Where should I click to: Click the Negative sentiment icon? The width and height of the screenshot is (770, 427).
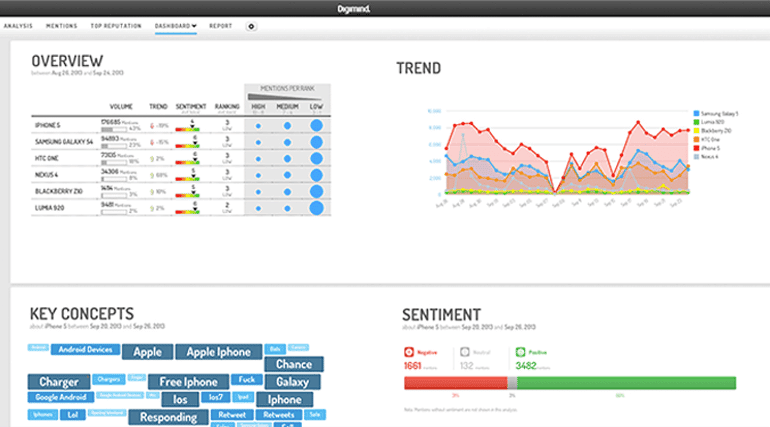(x=409, y=352)
